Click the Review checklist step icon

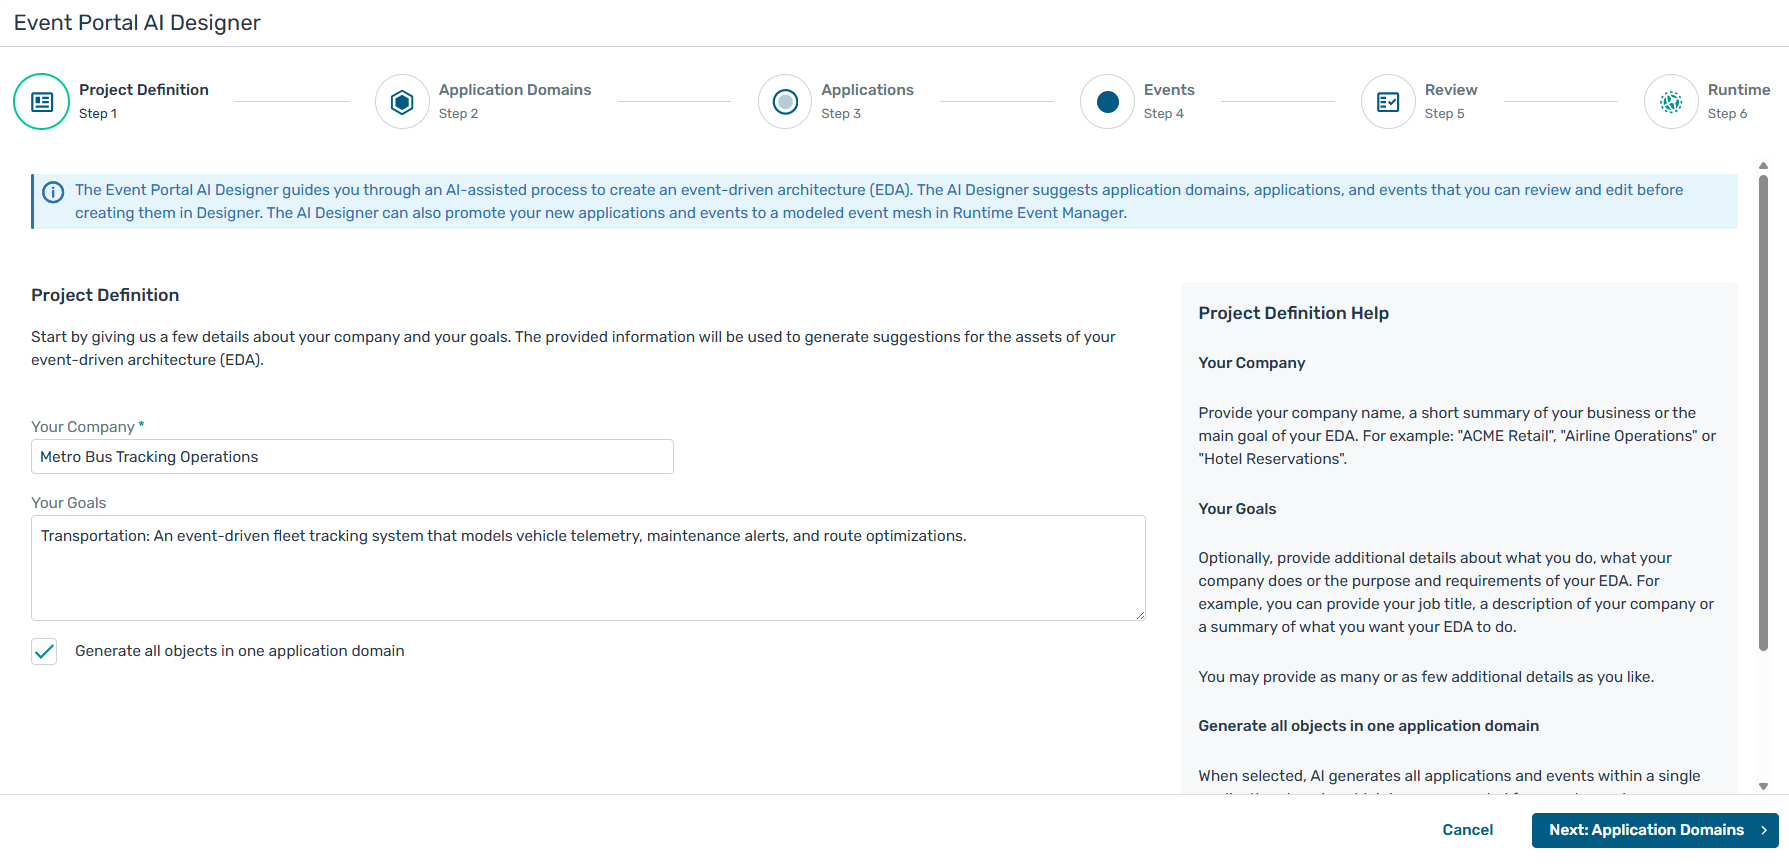(x=1388, y=102)
